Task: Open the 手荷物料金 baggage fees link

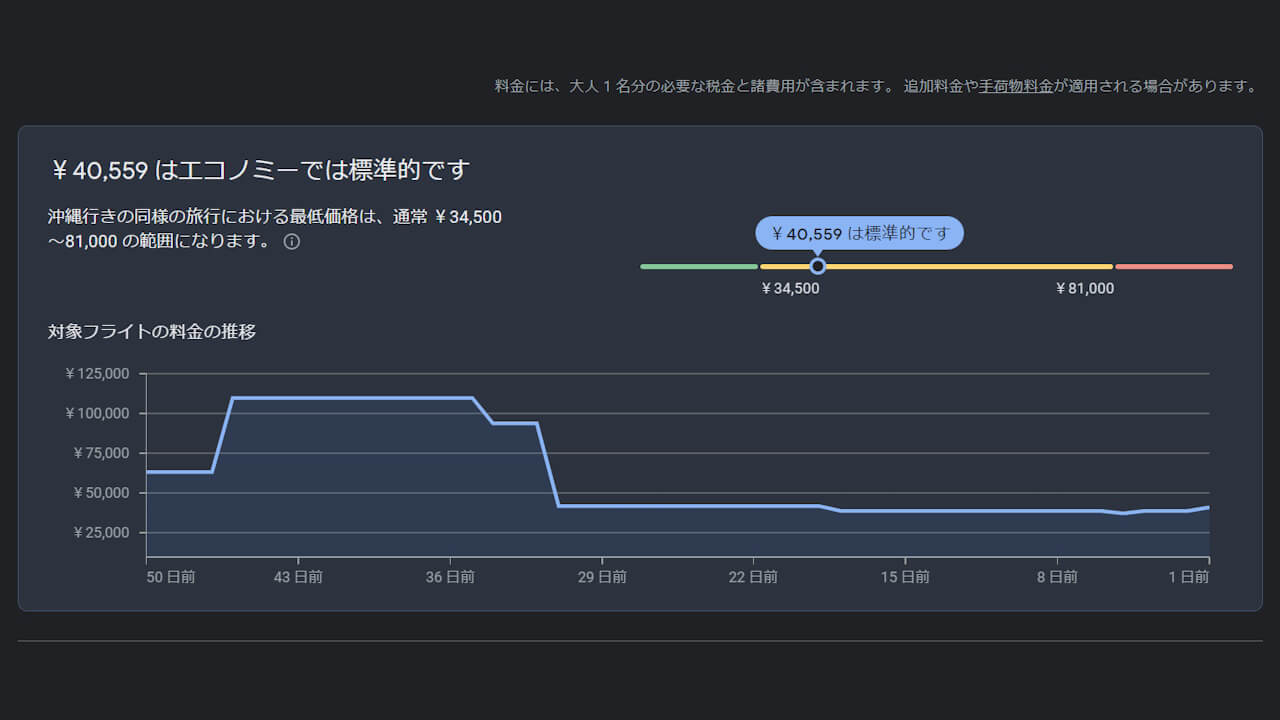Action: pyautogui.click(x=1016, y=86)
